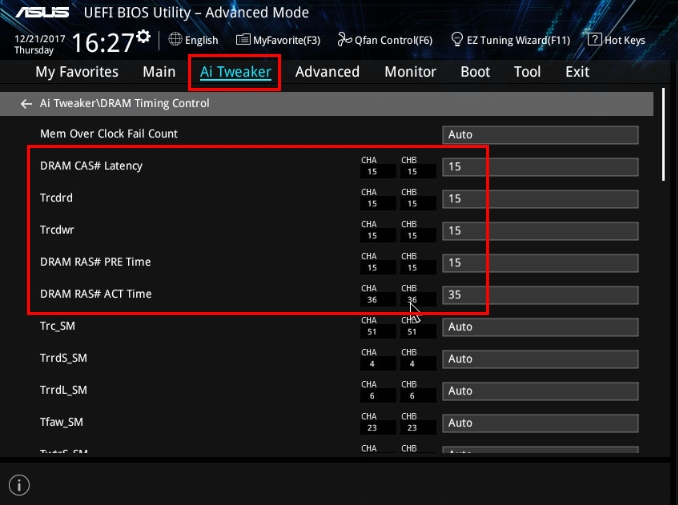Click the Qfan Control fan icon
The height and width of the screenshot is (505, 678).
[x=345, y=40]
